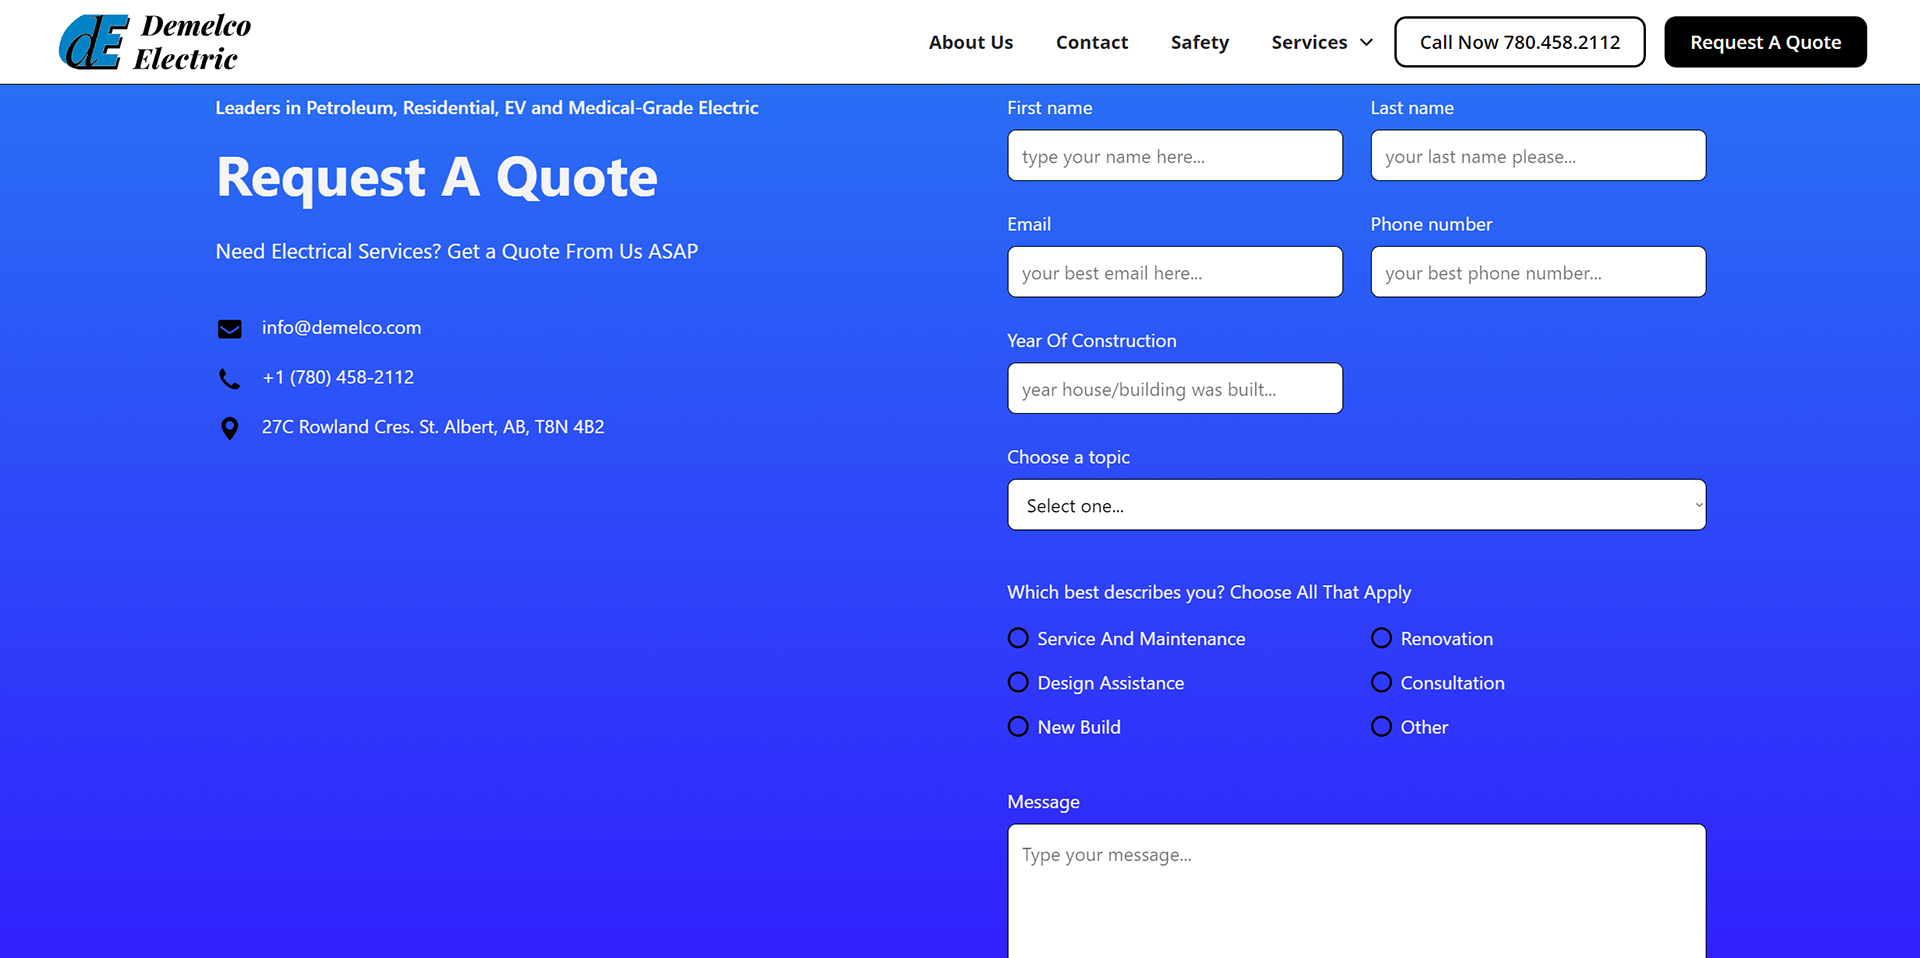Click the Call Now 780.458.2112 button
This screenshot has width=1920, height=958.
point(1519,42)
